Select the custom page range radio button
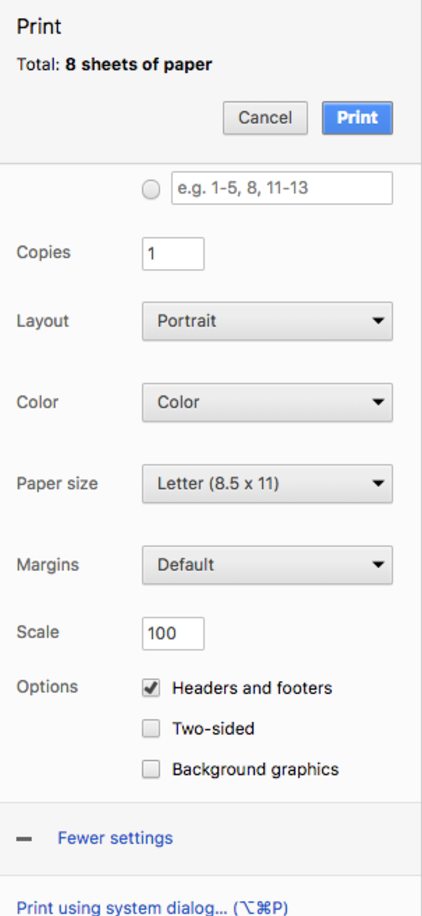The width and height of the screenshot is (422, 916). click(x=151, y=189)
